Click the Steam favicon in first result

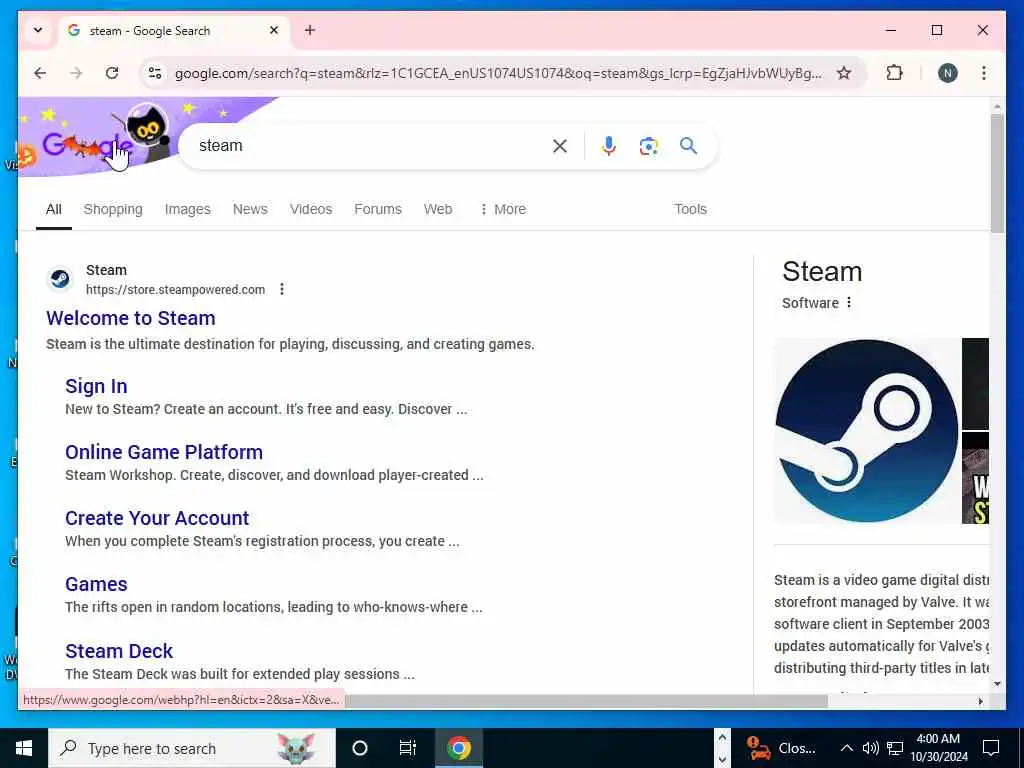60,279
